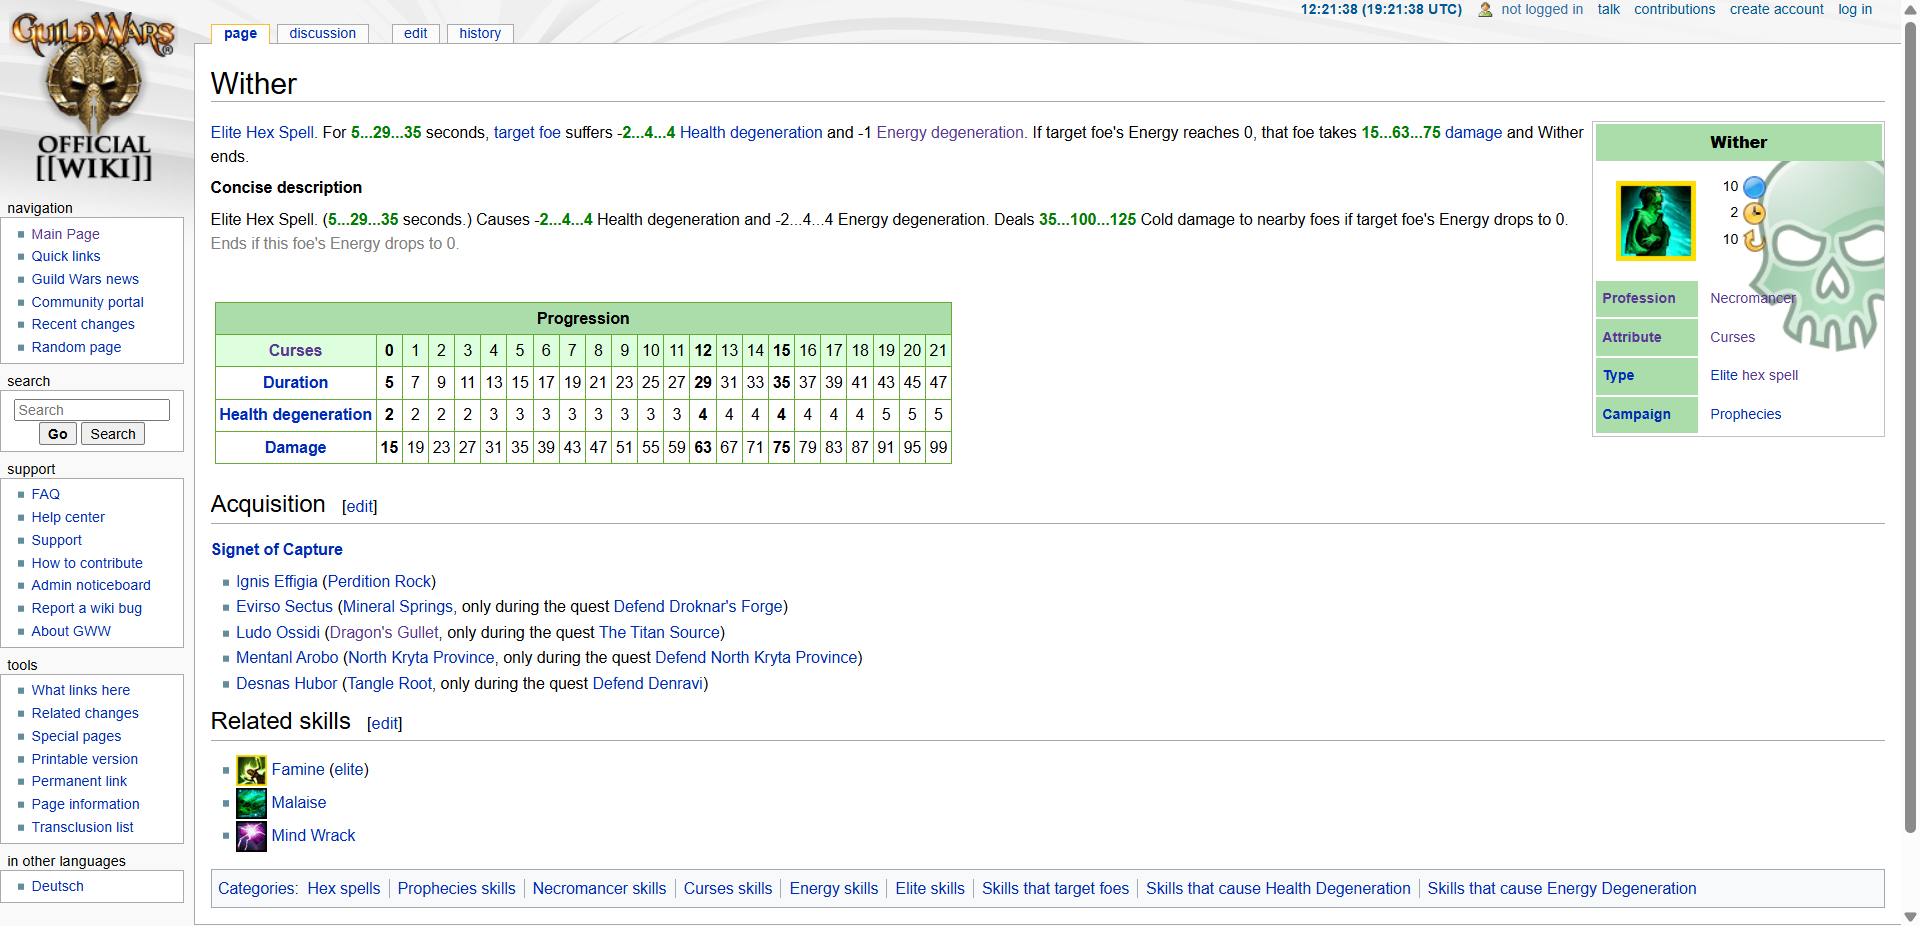Switch to Deutsch language version
This screenshot has height=926, width=1920.
coord(58,886)
